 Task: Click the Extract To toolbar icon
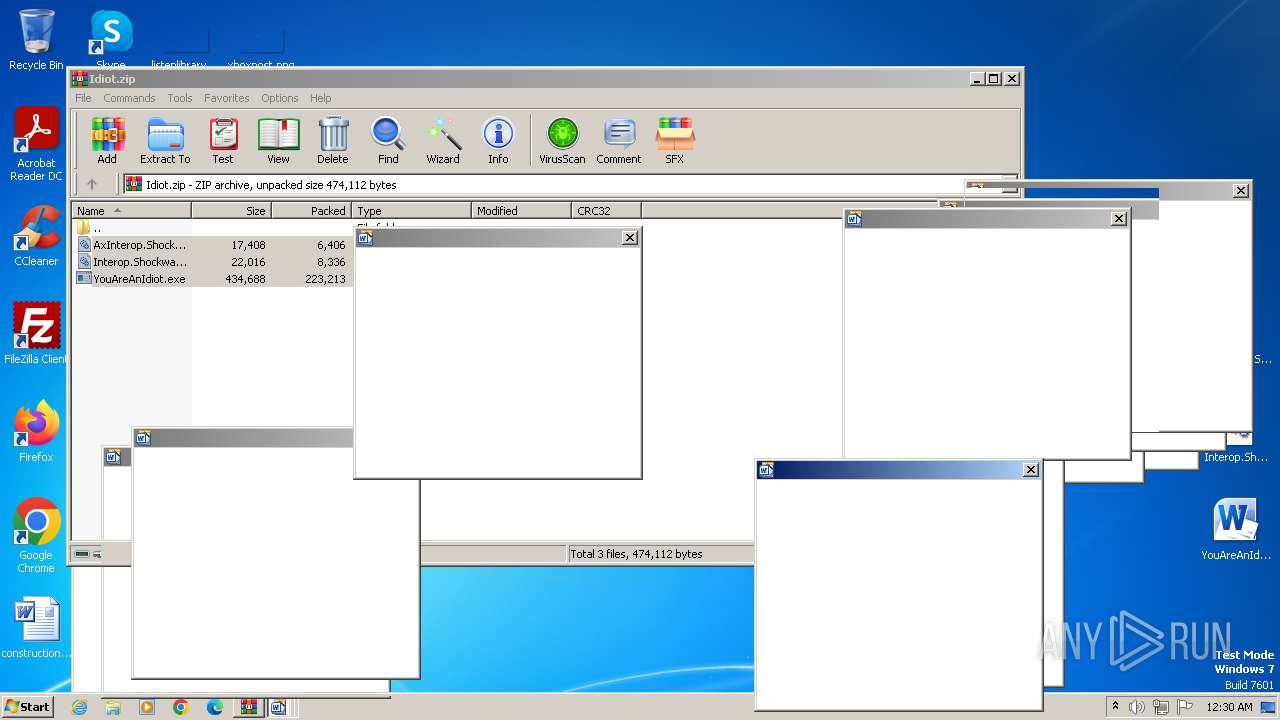165,140
